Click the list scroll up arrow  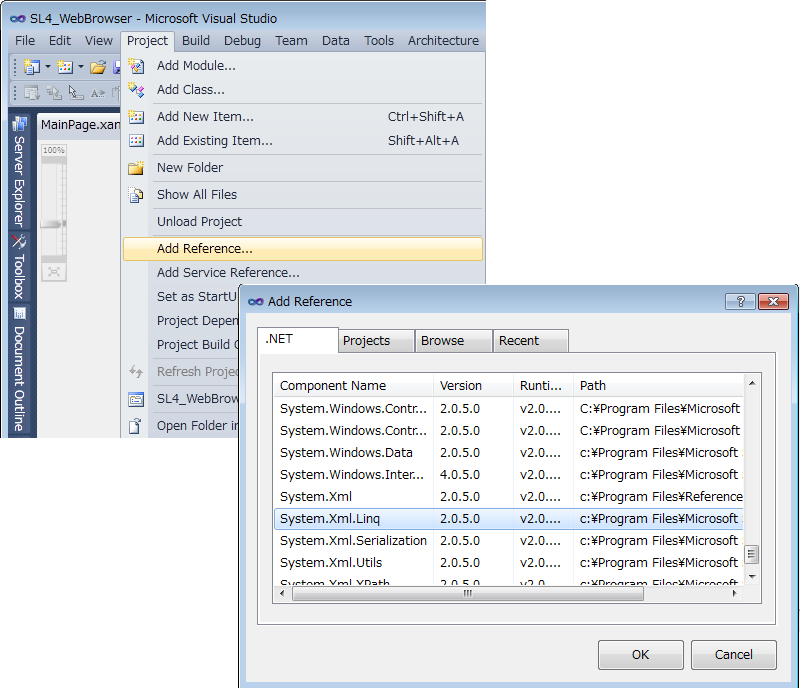(x=752, y=383)
